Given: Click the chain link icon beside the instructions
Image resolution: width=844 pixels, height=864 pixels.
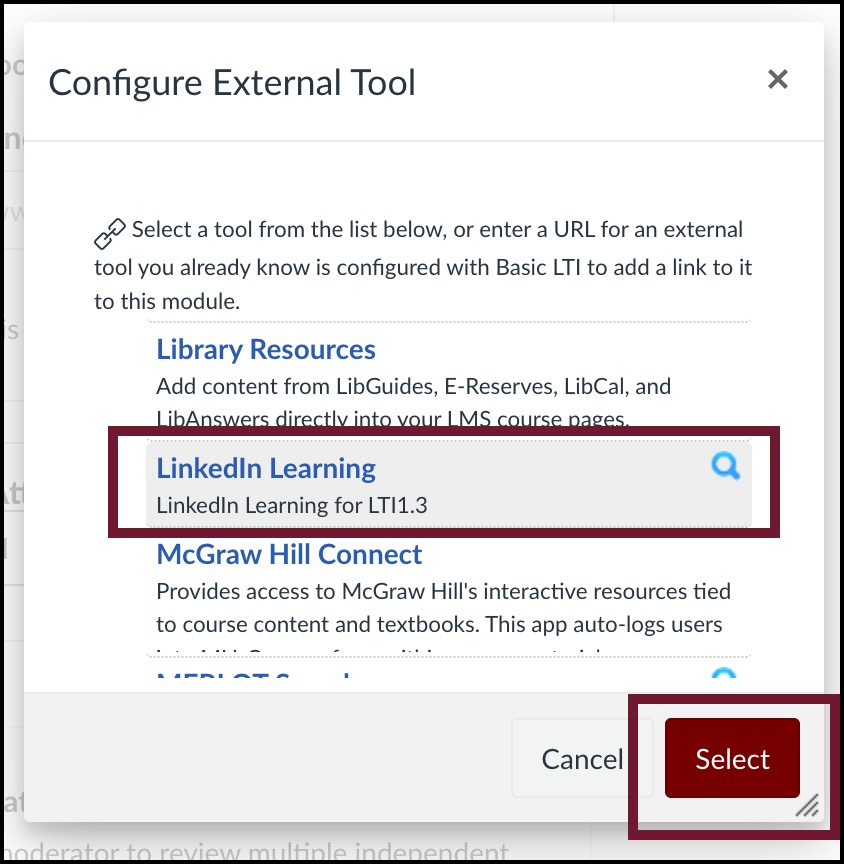Looking at the screenshot, I should pyautogui.click(x=110, y=233).
